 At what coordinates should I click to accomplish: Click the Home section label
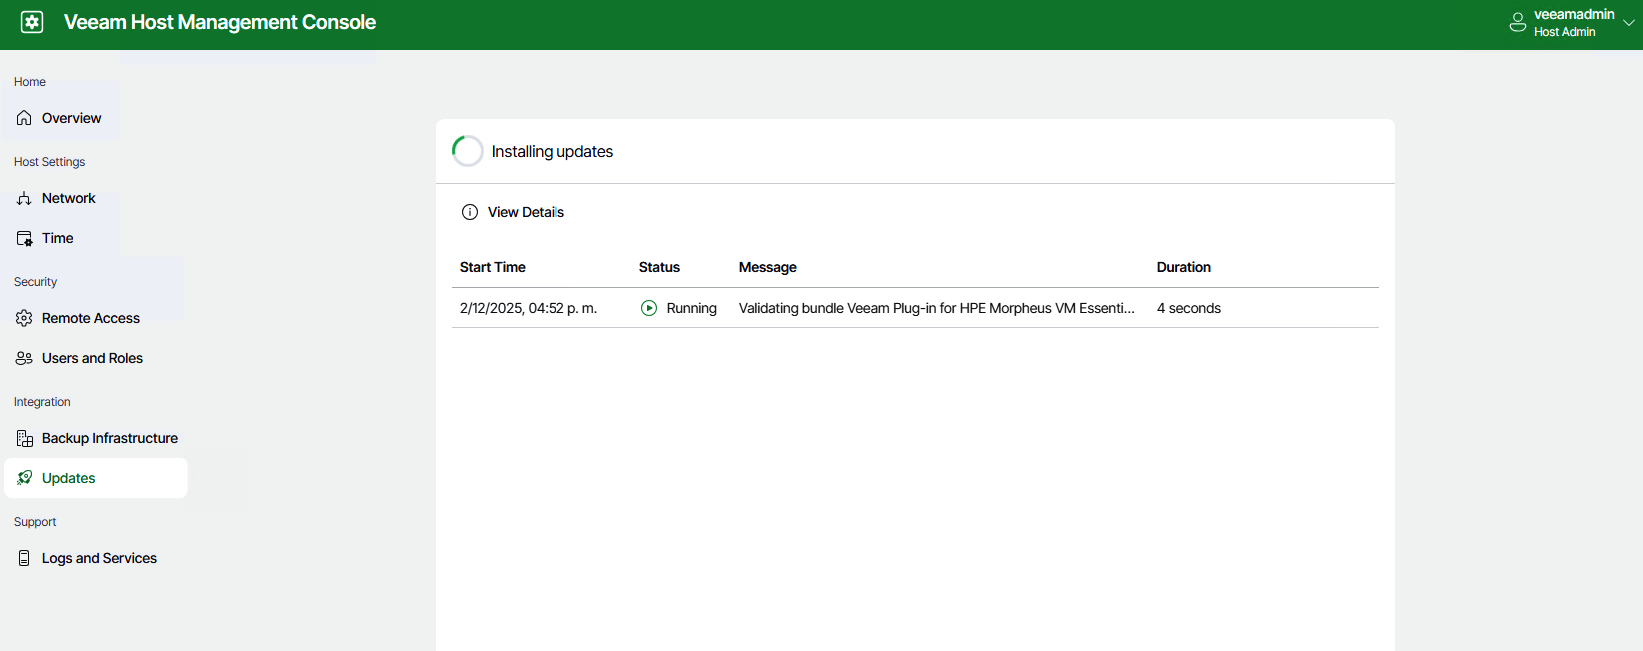30,82
